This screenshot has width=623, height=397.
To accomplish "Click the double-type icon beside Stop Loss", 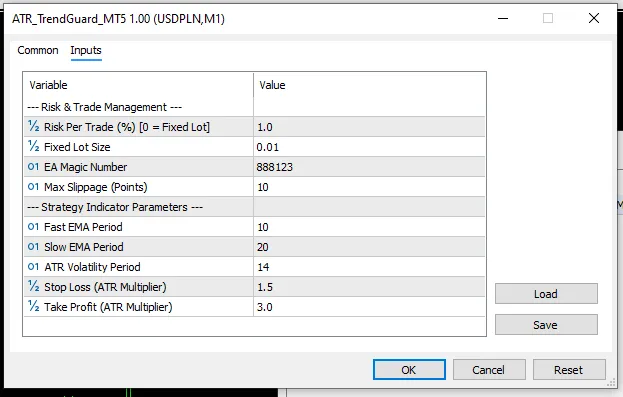I will coord(33,286).
